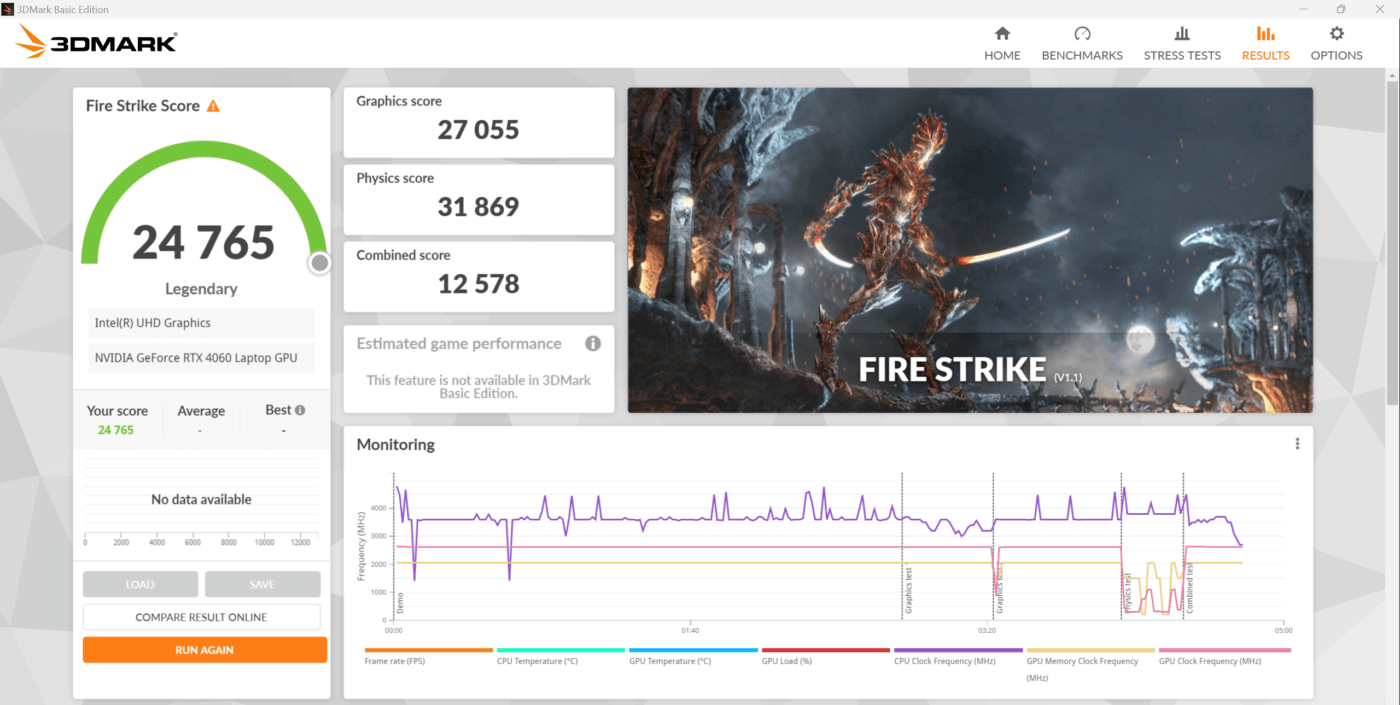The height and width of the screenshot is (705, 1400).
Task: Click the info icon next to Best
Action: tap(300, 410)
